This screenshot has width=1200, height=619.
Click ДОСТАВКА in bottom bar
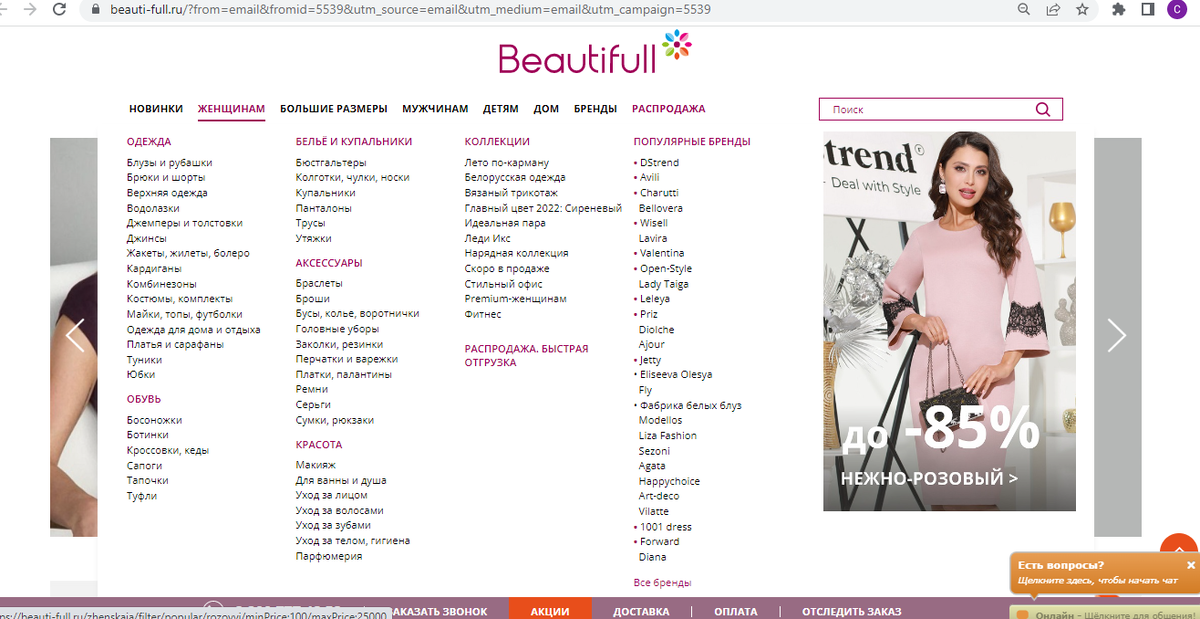[641, 611]
